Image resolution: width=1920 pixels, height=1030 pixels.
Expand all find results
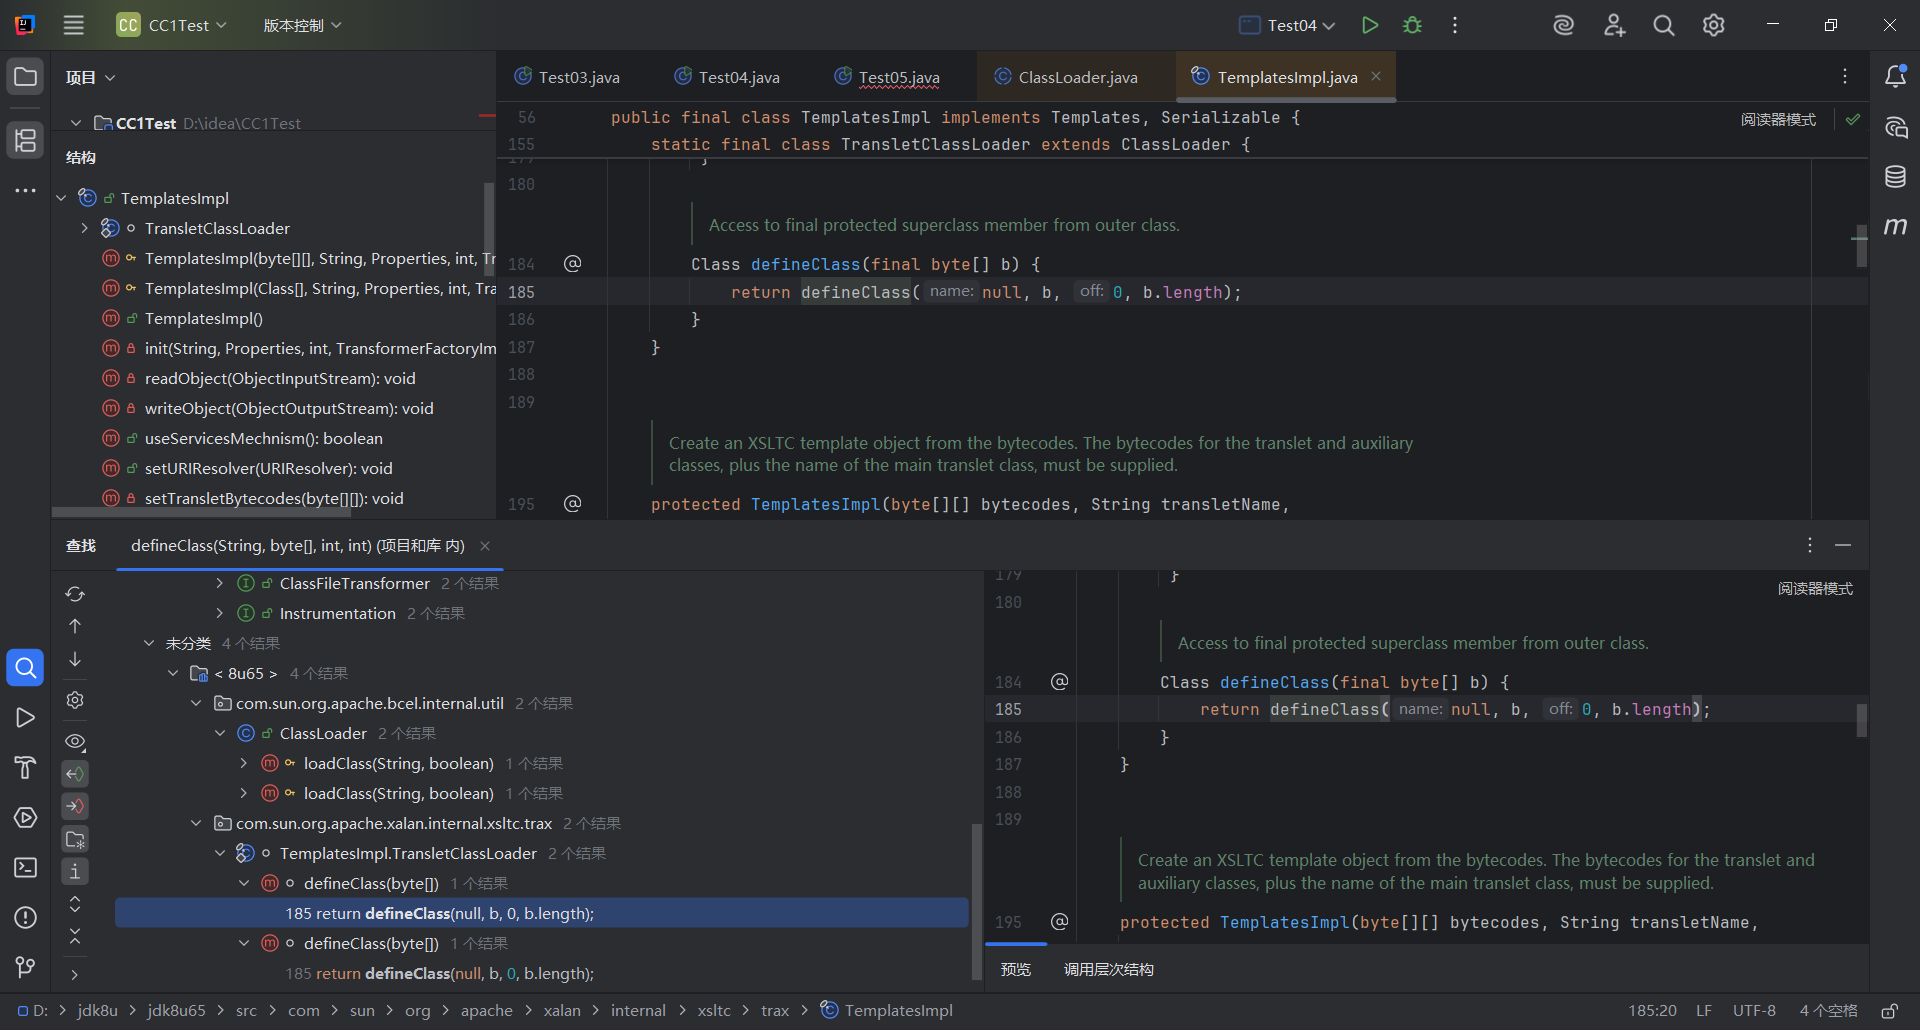tap(75, 904)
